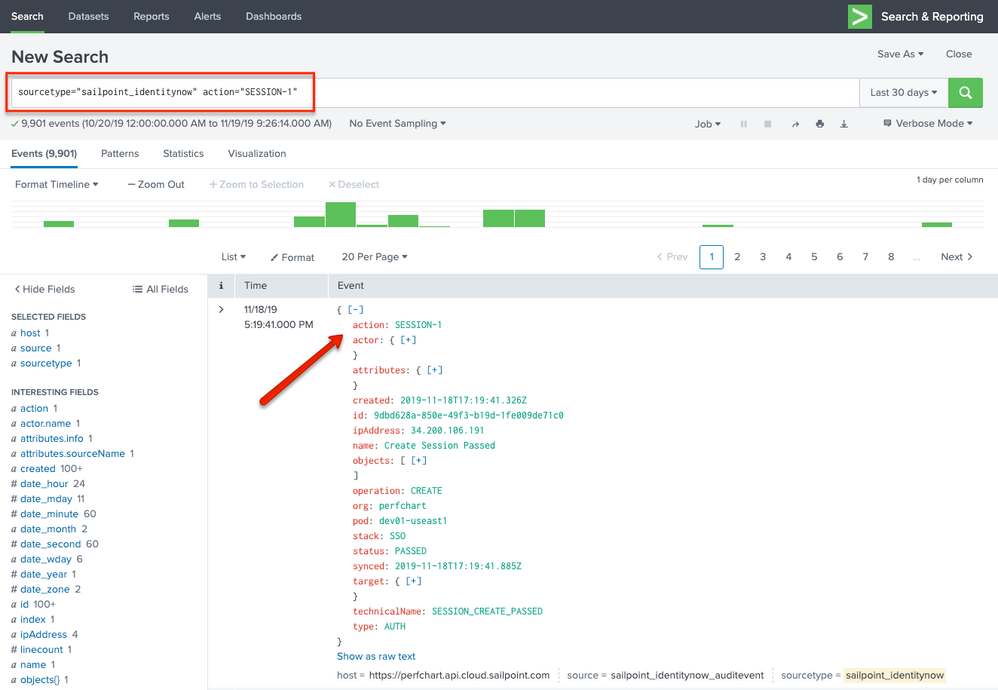Hide Fields sidebar panel
The width and height of the screenshot is (998, 690).
pos(45,289)
